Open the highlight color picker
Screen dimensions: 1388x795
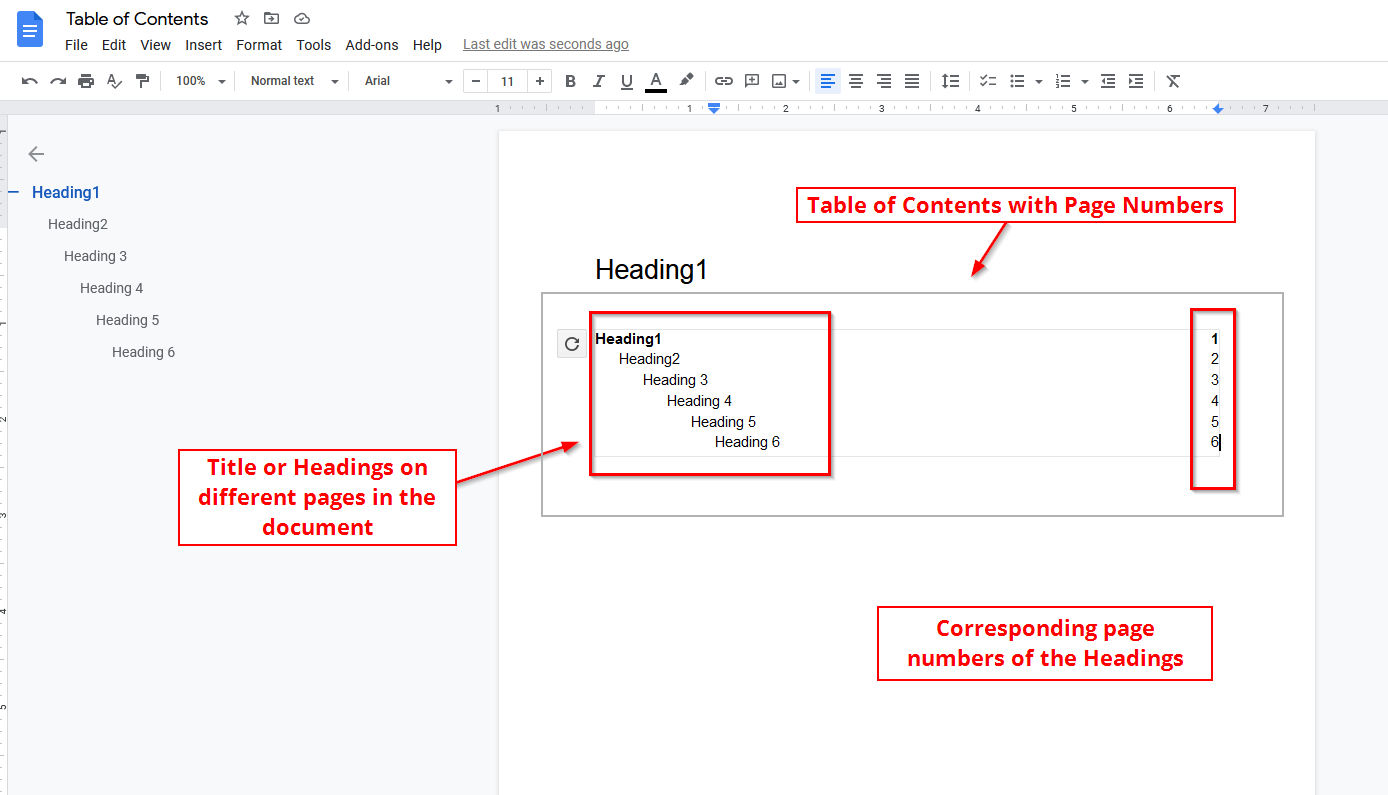686,81
